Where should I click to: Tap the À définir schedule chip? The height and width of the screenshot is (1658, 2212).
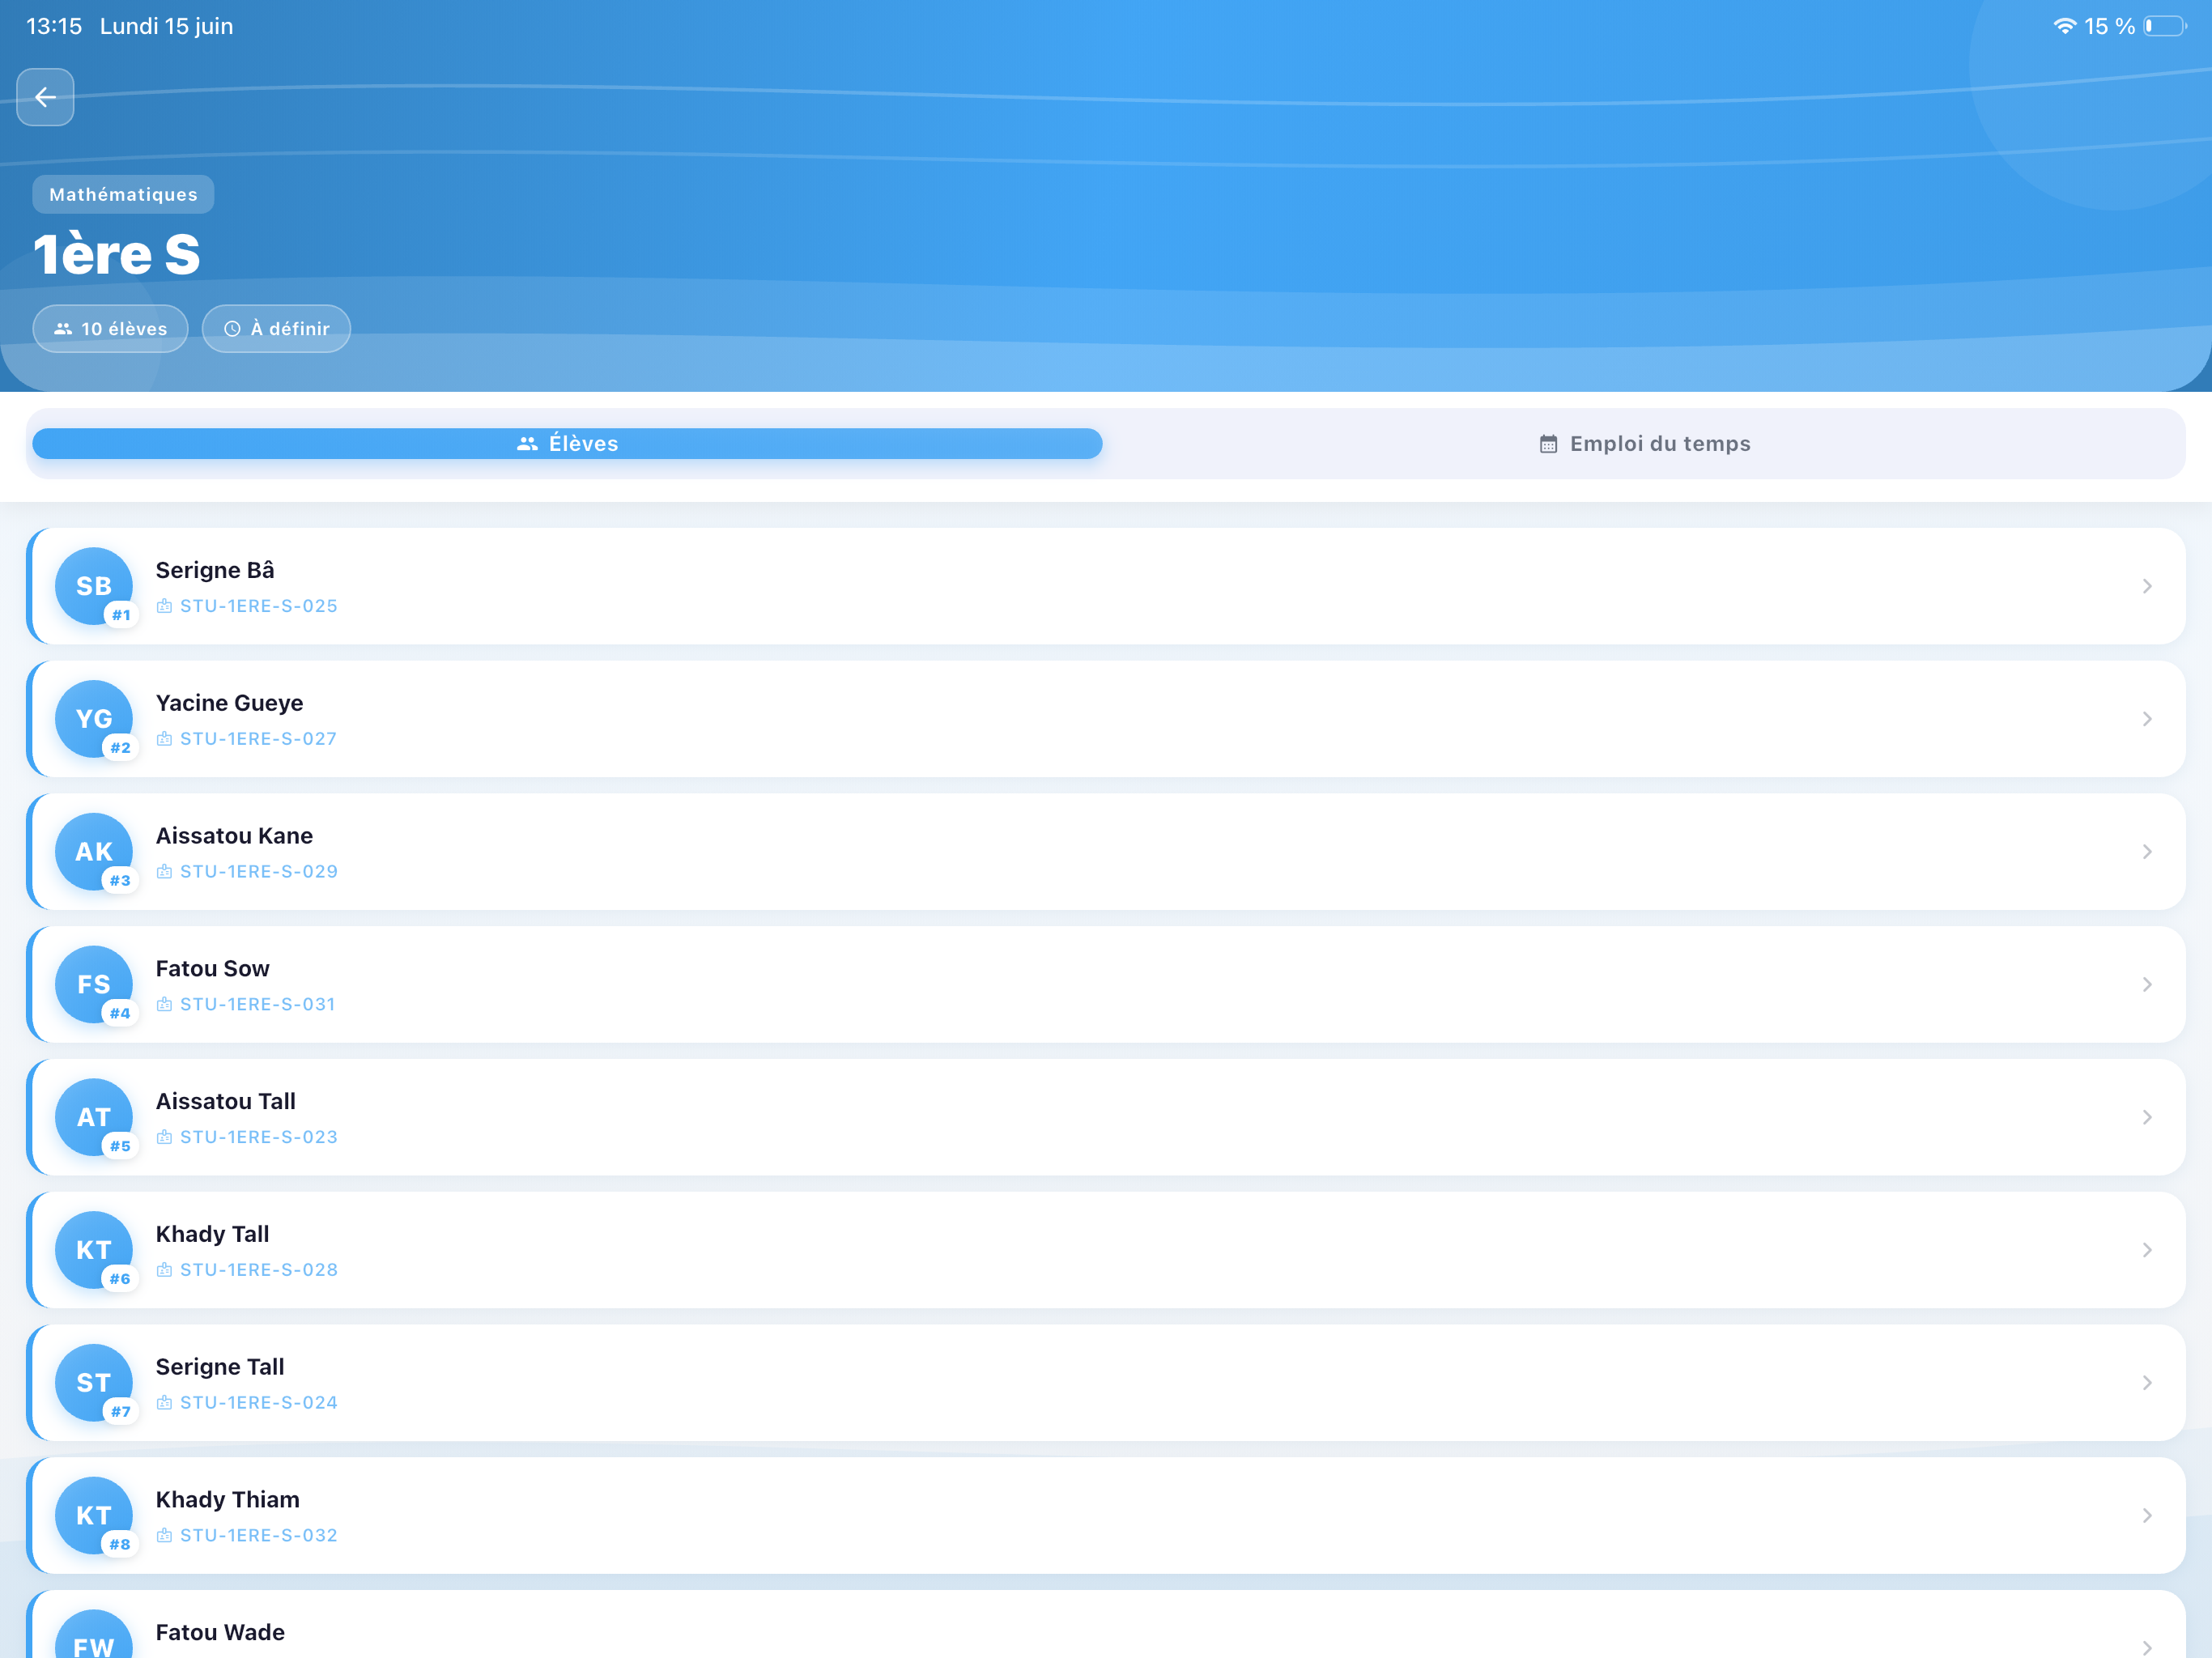[x=276, y=329]
